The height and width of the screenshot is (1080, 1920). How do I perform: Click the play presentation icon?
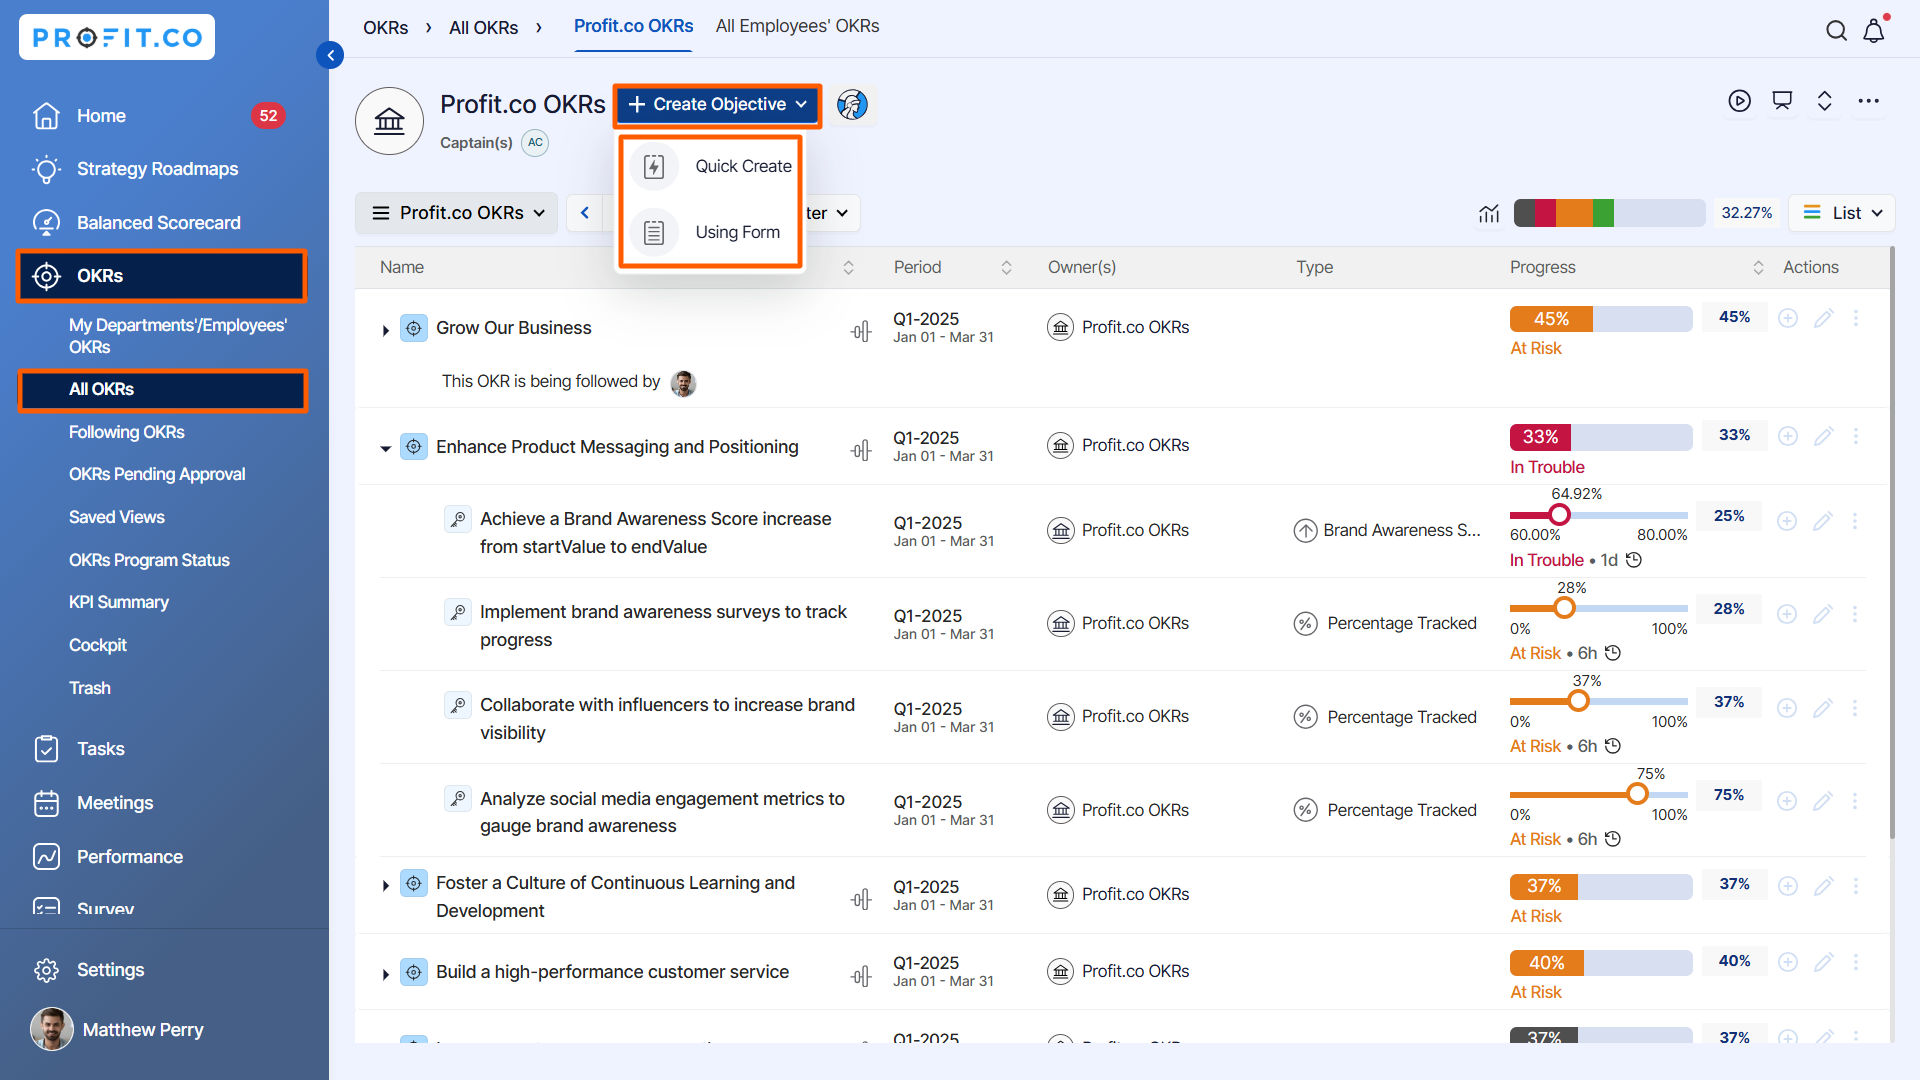(1739, 101)
